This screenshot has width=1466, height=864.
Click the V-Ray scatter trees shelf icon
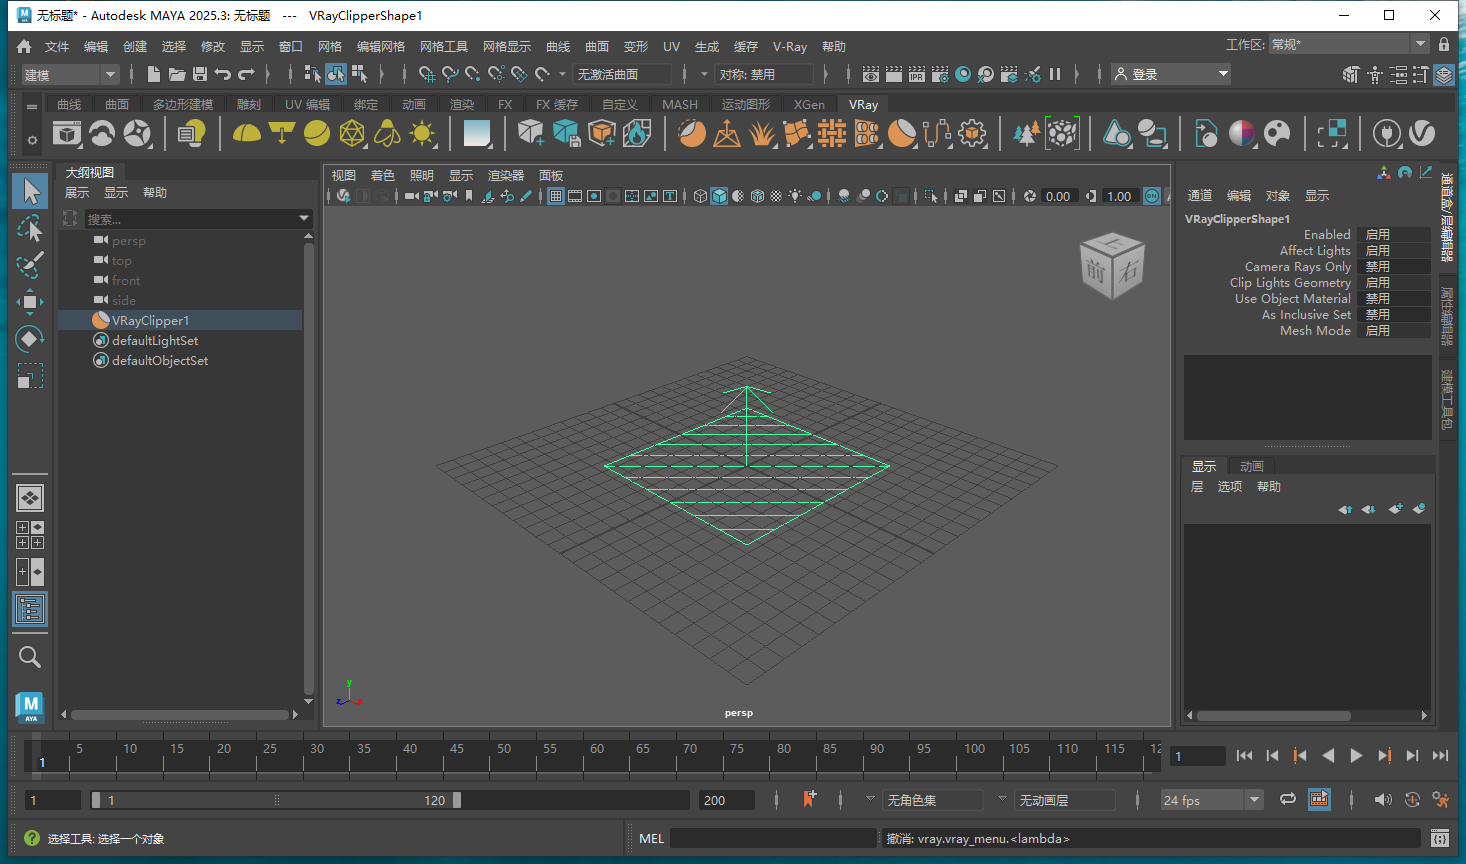click(x=1026, y=133)
